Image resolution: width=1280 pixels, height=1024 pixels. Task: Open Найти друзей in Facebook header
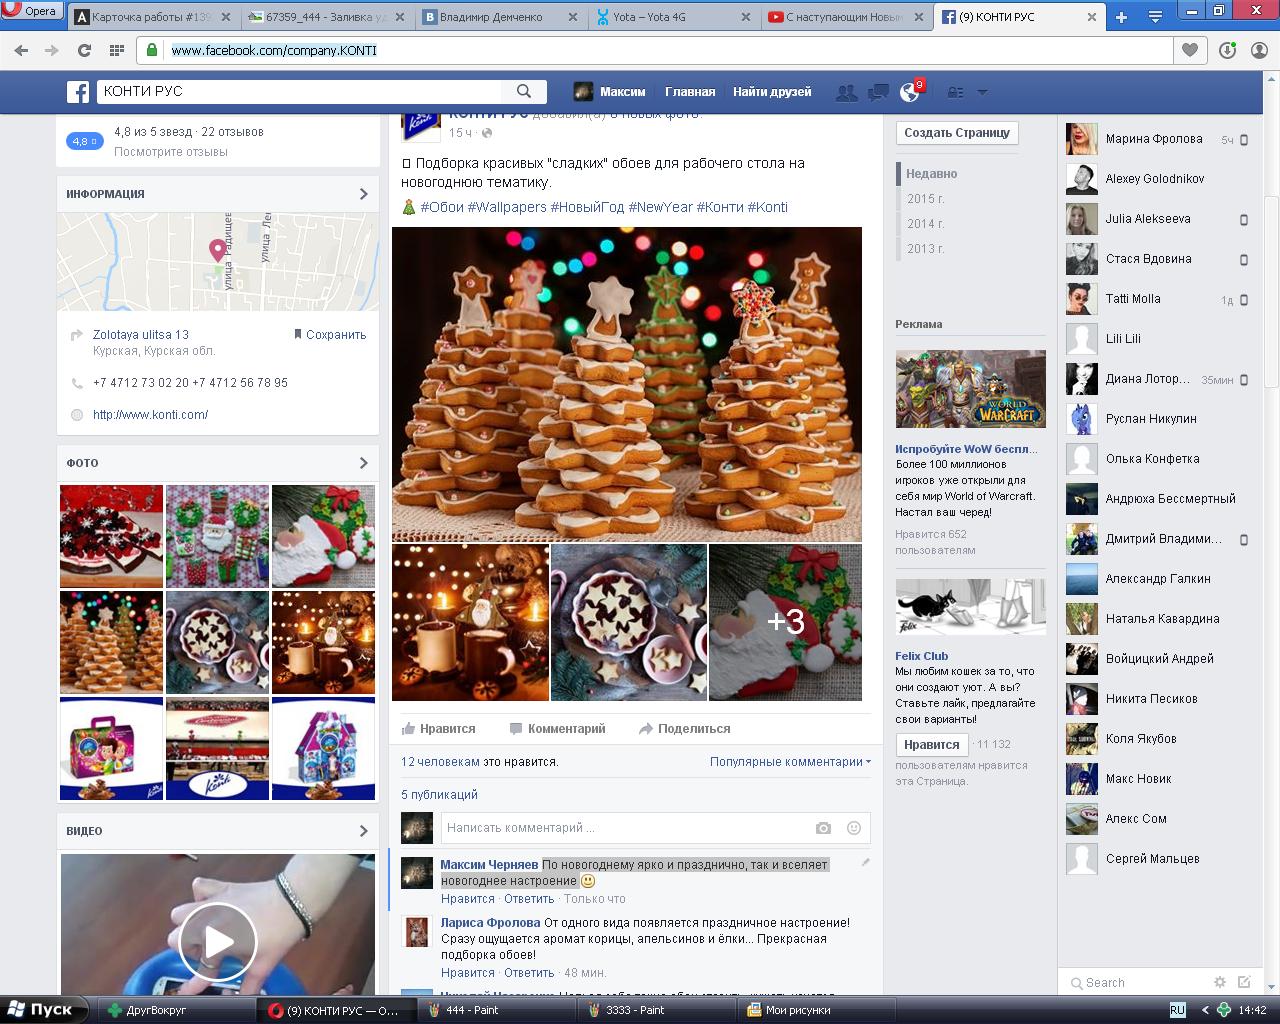[772, 92]
